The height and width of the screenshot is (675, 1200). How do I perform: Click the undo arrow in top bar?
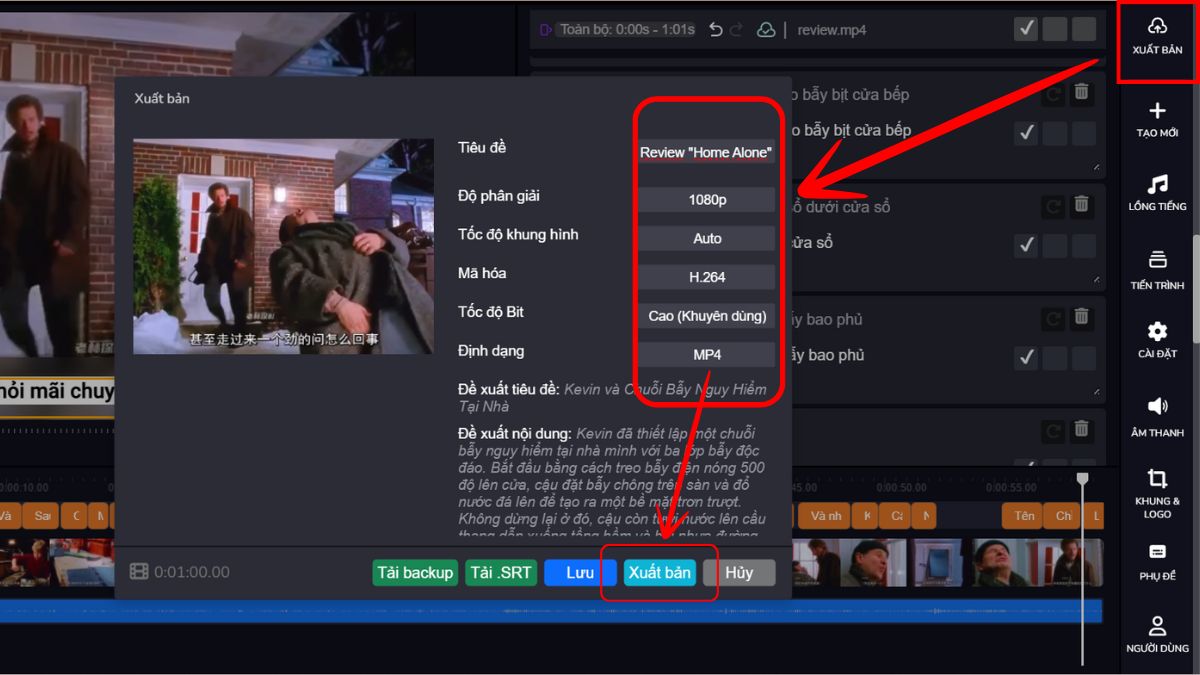(x=715, y=30)
